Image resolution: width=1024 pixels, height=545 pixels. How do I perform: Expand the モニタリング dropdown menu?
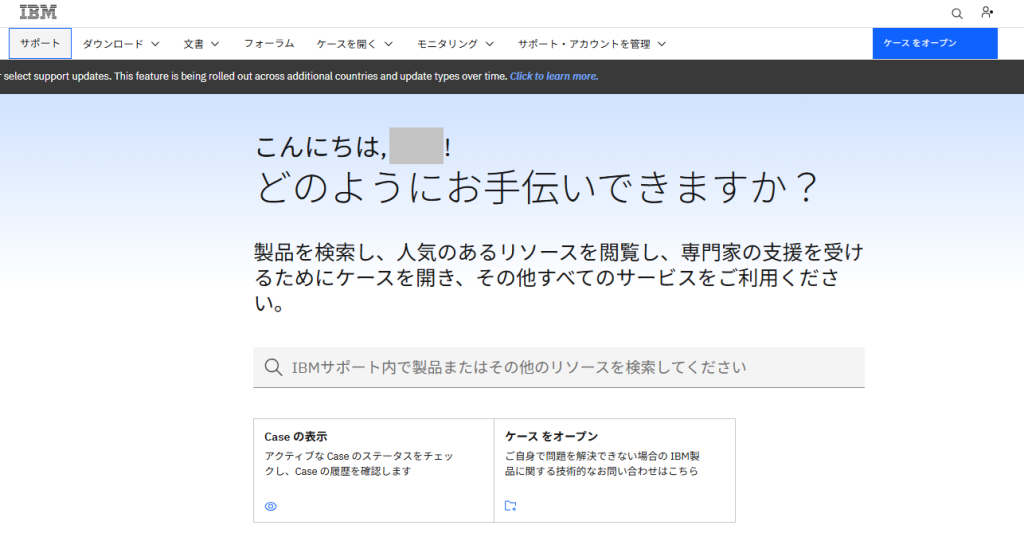point(455,44)
